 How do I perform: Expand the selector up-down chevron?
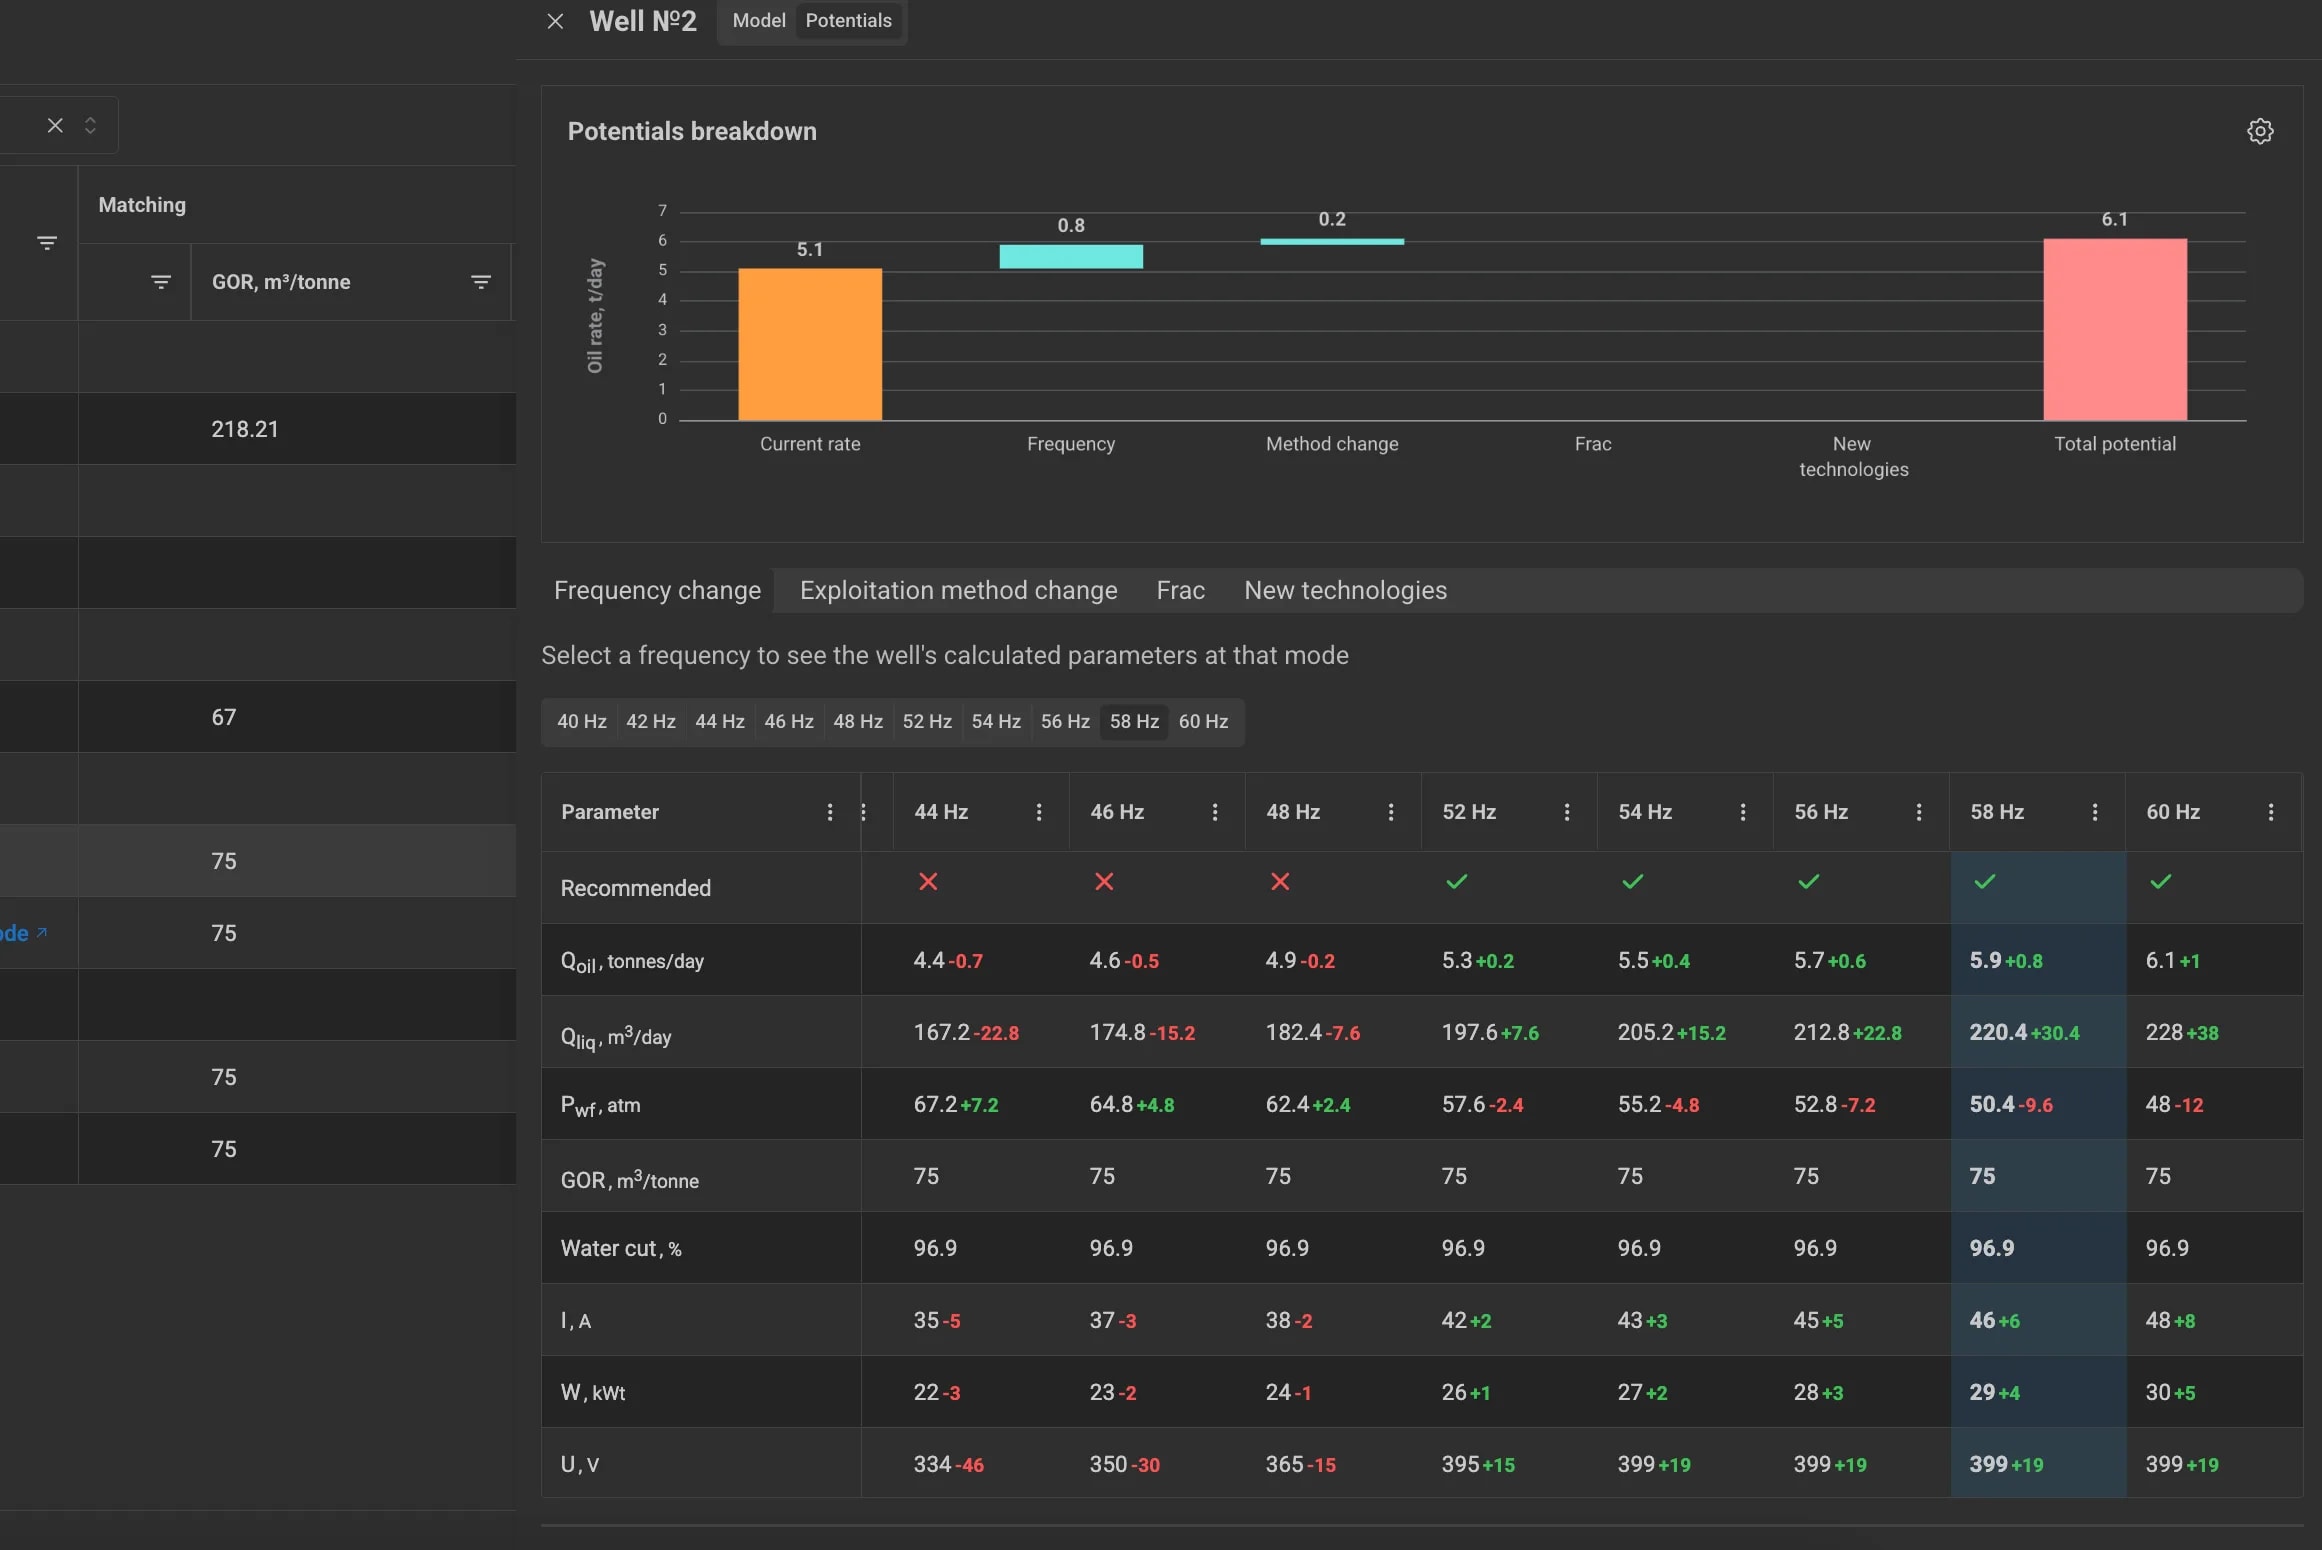90,125
